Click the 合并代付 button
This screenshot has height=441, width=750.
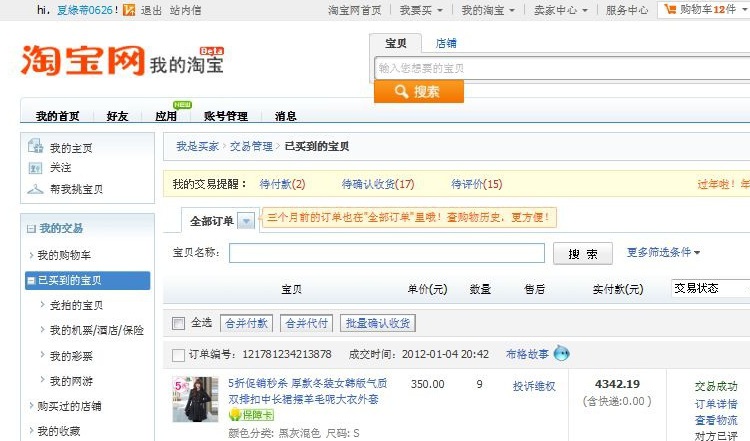(x=307, y=323)
